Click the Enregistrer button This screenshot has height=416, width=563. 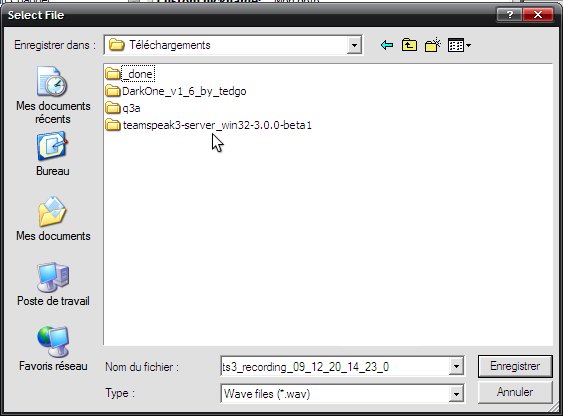pos(515,366)
